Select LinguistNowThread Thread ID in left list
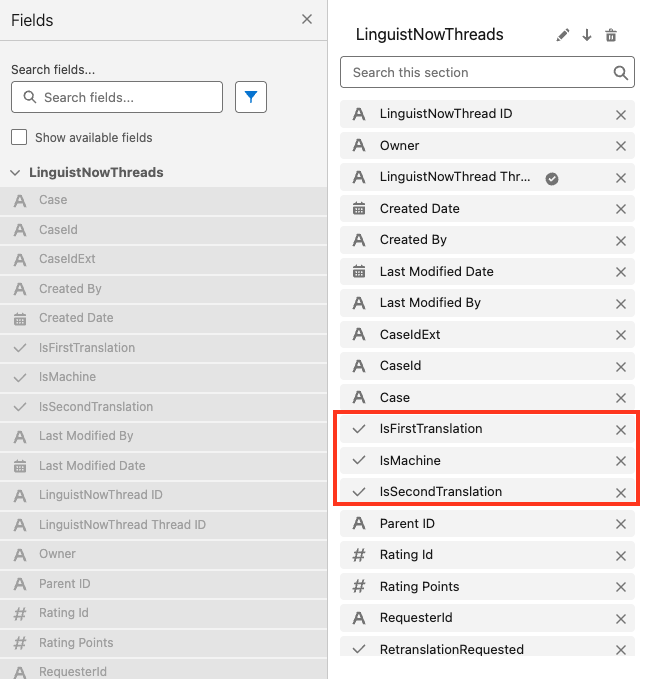 163,525
